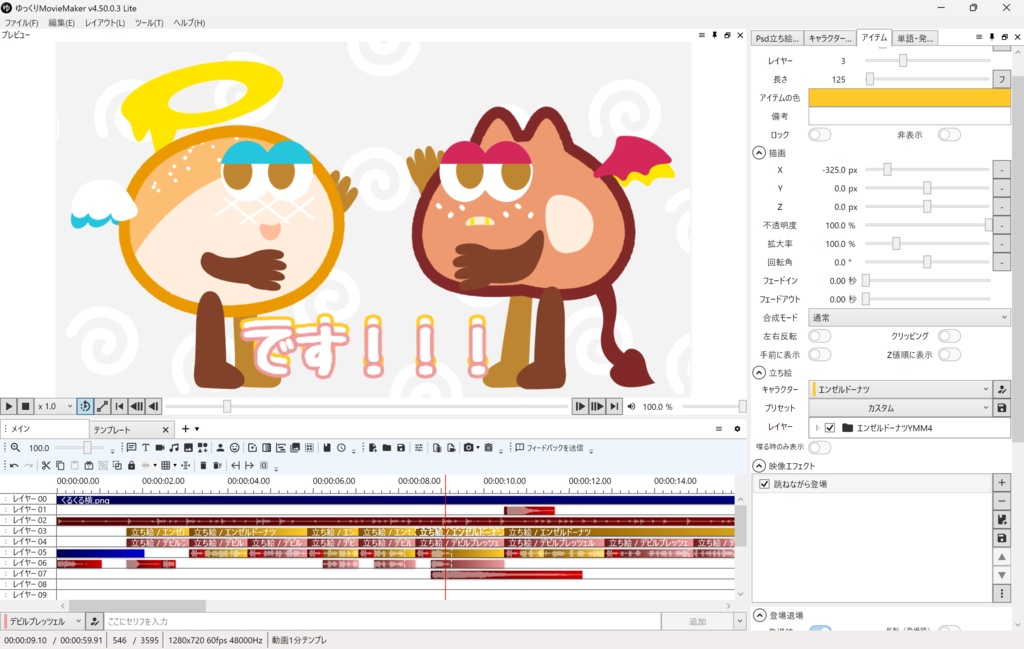Open timeline settings gear icon
Image resolution: width=1024 pixels, height=649 pixels.
pyautogui.click(x=737, y=429)
